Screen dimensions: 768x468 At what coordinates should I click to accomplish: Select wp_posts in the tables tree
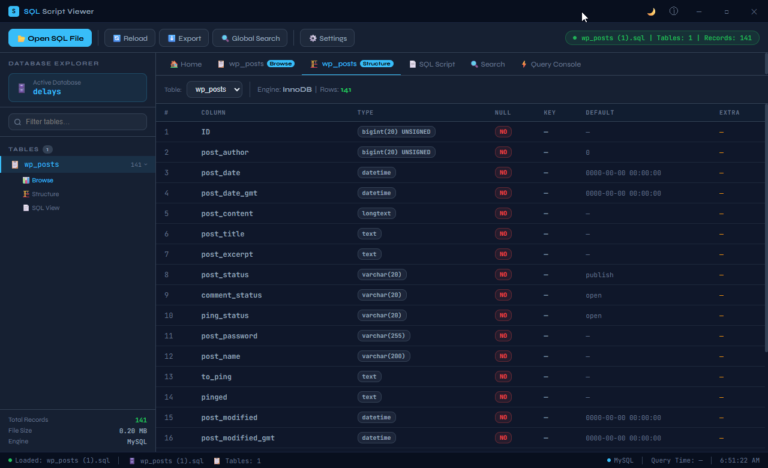77,165
